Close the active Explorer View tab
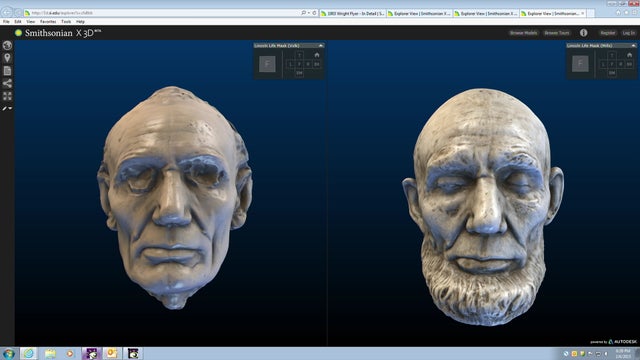 (x=582, y=13)
